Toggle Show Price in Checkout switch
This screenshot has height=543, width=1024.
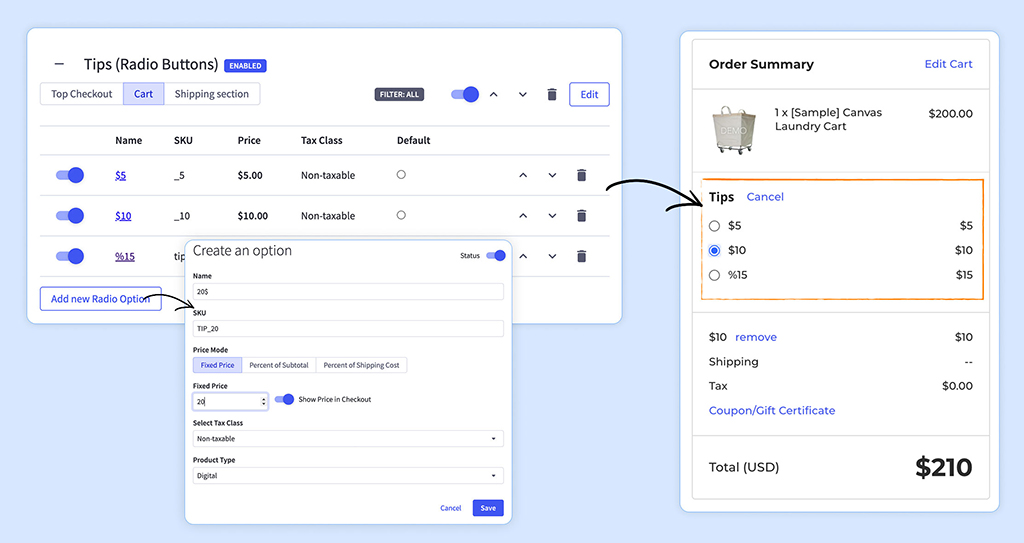285,399
